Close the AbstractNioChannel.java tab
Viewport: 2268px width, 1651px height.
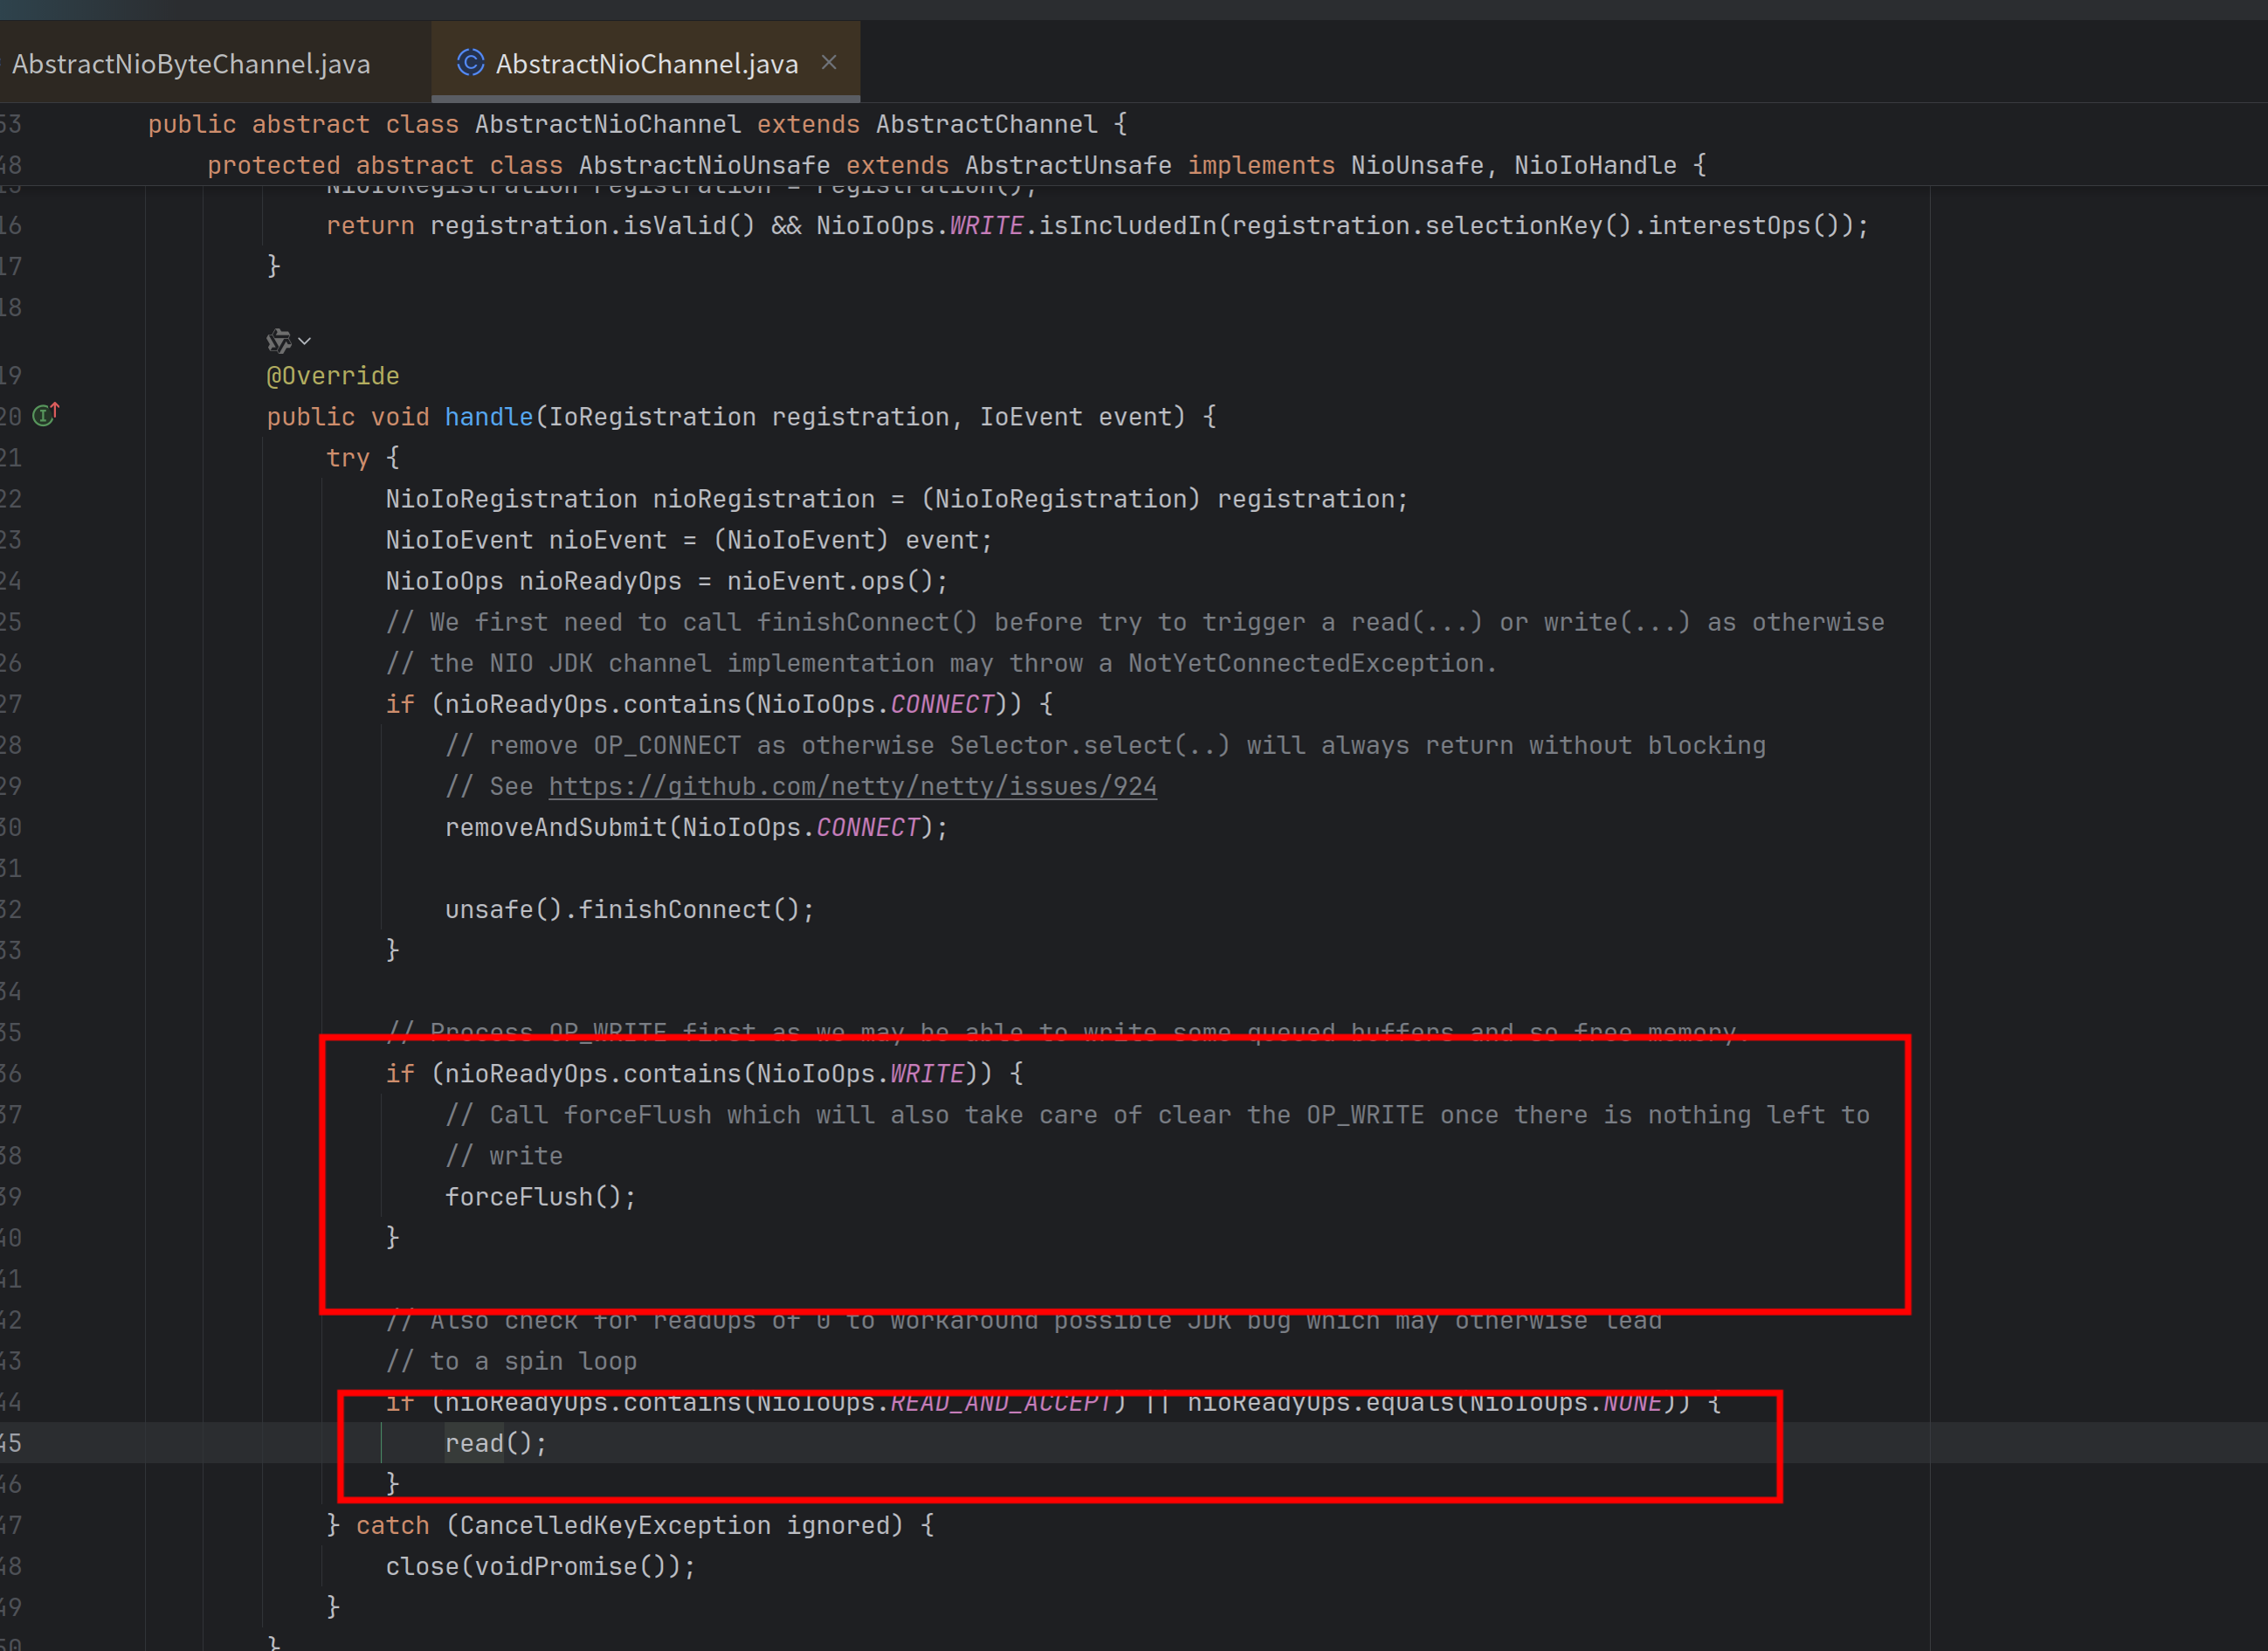coord(829,62)
